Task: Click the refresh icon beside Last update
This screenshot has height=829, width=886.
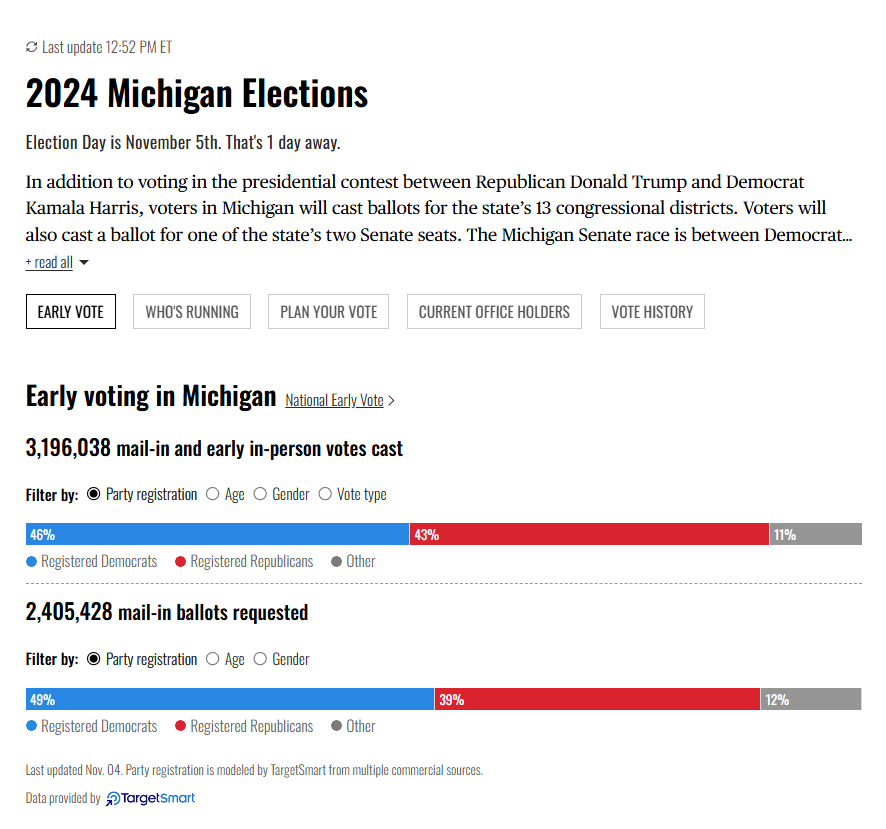Action: click(x=32, y=47)
